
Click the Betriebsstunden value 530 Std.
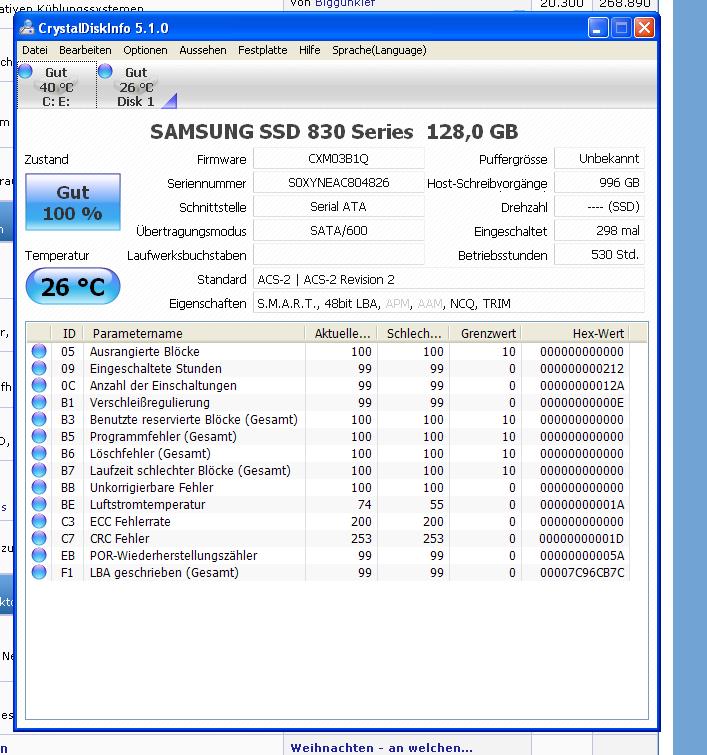(x=600, y=255)
